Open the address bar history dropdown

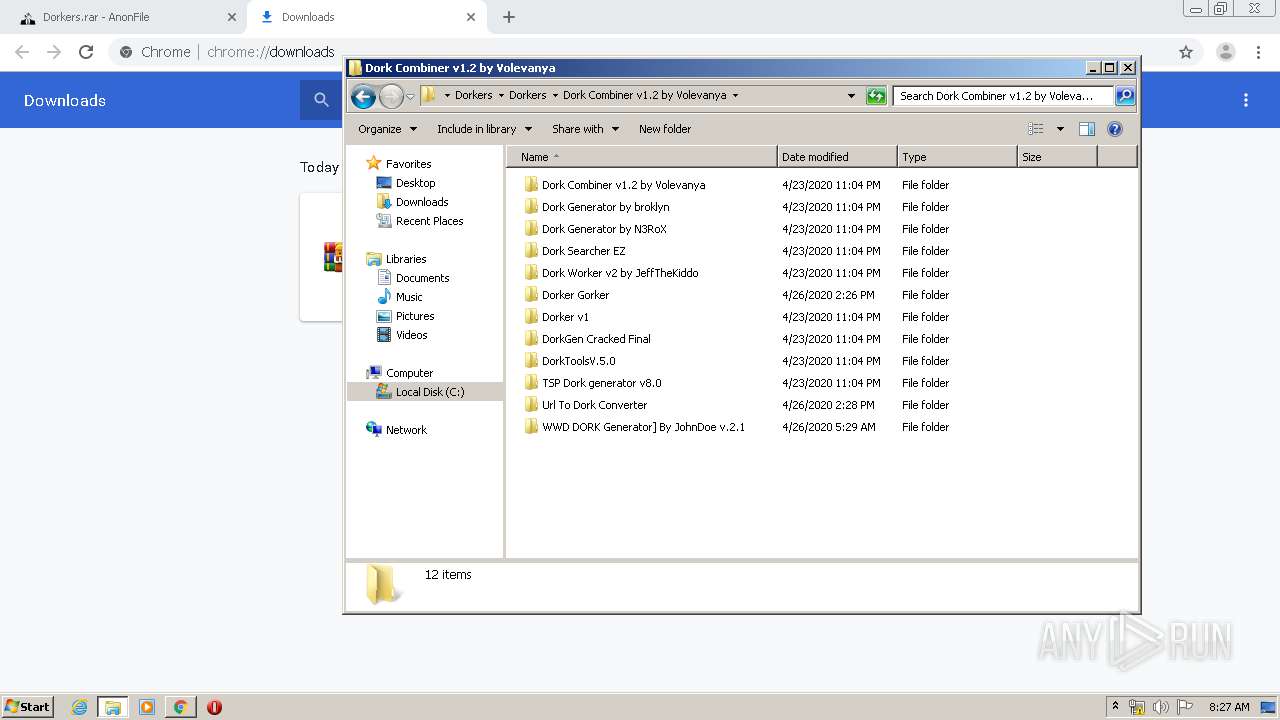click(x=851, y=96)
